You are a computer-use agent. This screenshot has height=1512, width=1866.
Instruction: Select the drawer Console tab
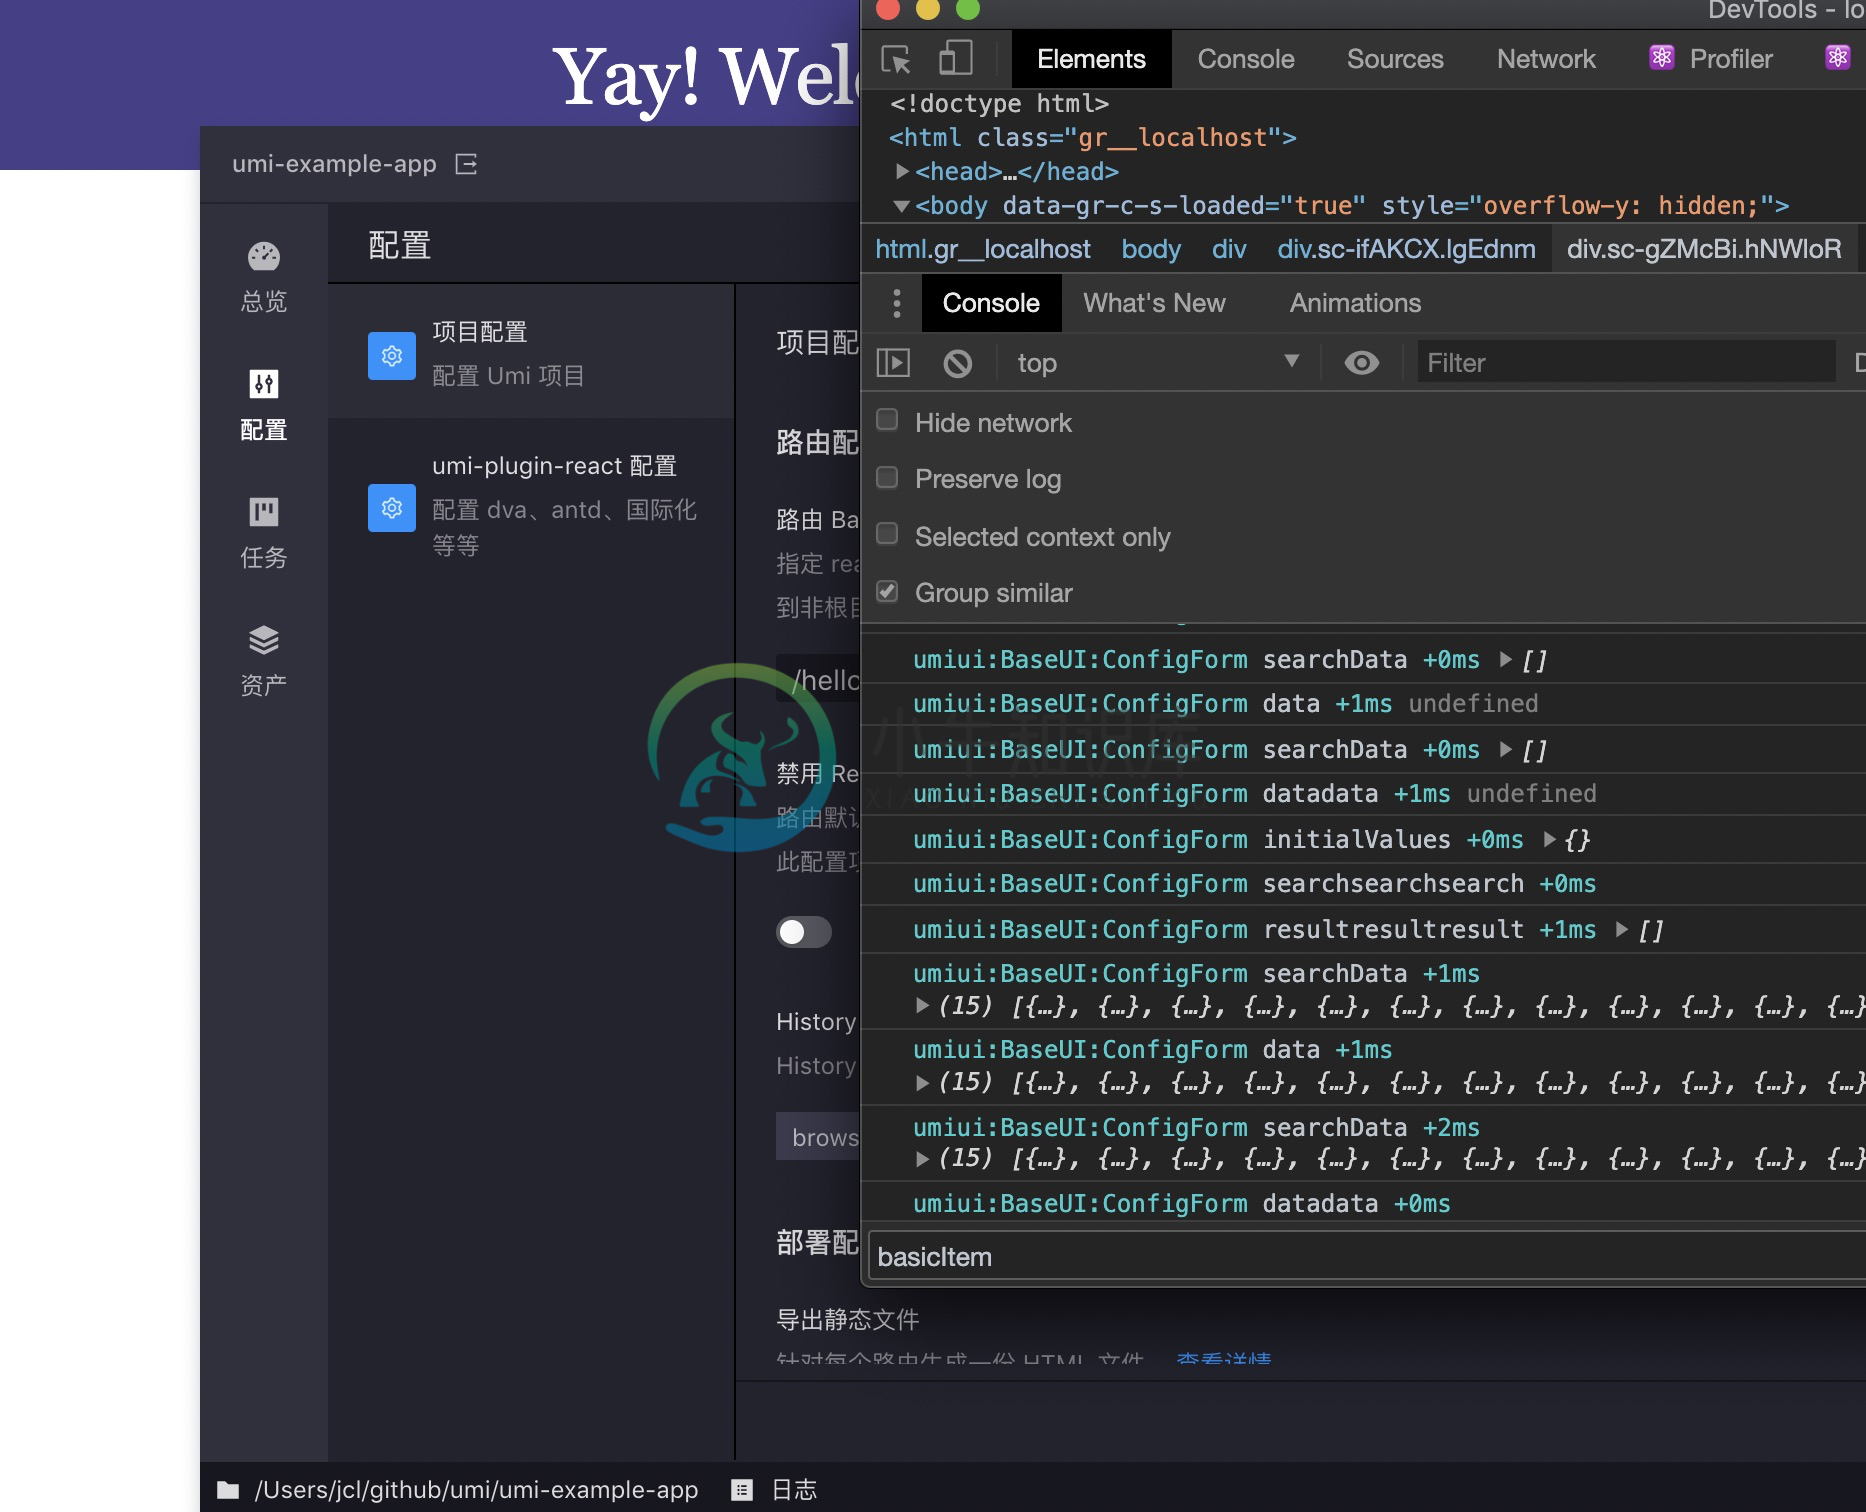(991, 303)
